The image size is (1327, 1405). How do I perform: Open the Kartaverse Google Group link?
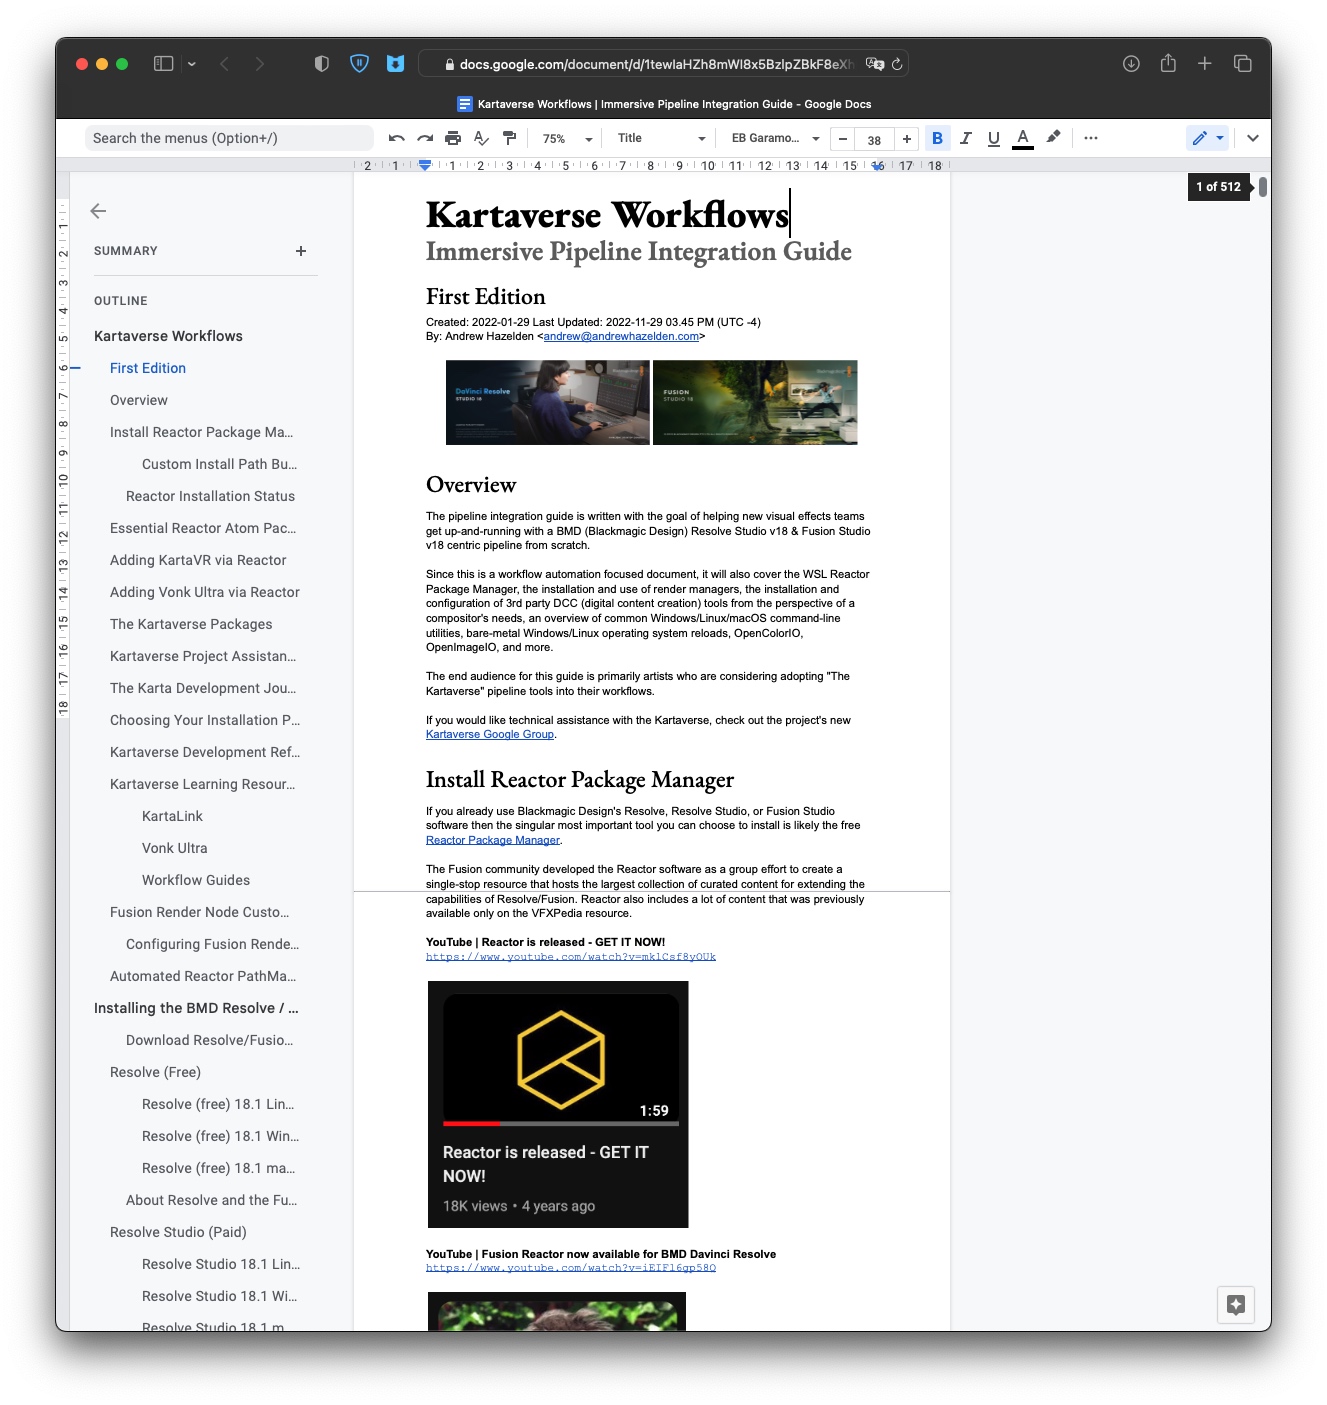click(490, 734)
